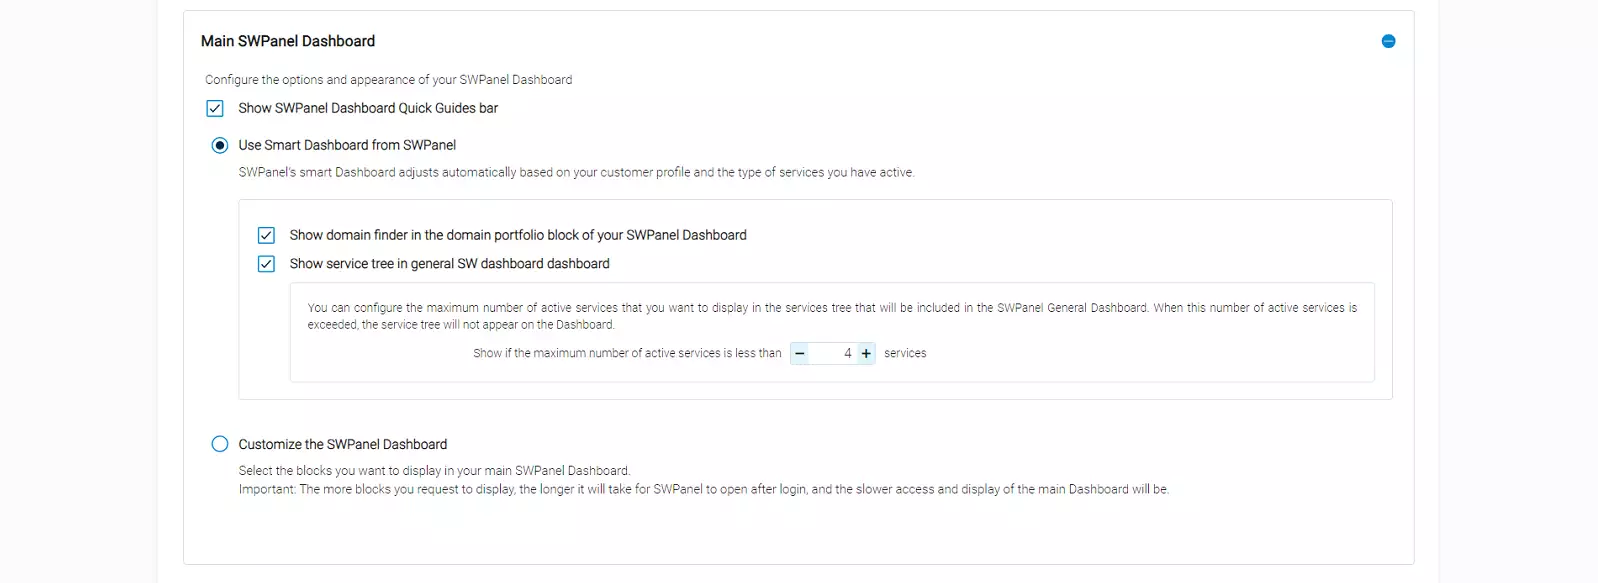1598x583 pixels.
Task: Click the smart Dashboard description sentence
Action: (x=576, y=172)
